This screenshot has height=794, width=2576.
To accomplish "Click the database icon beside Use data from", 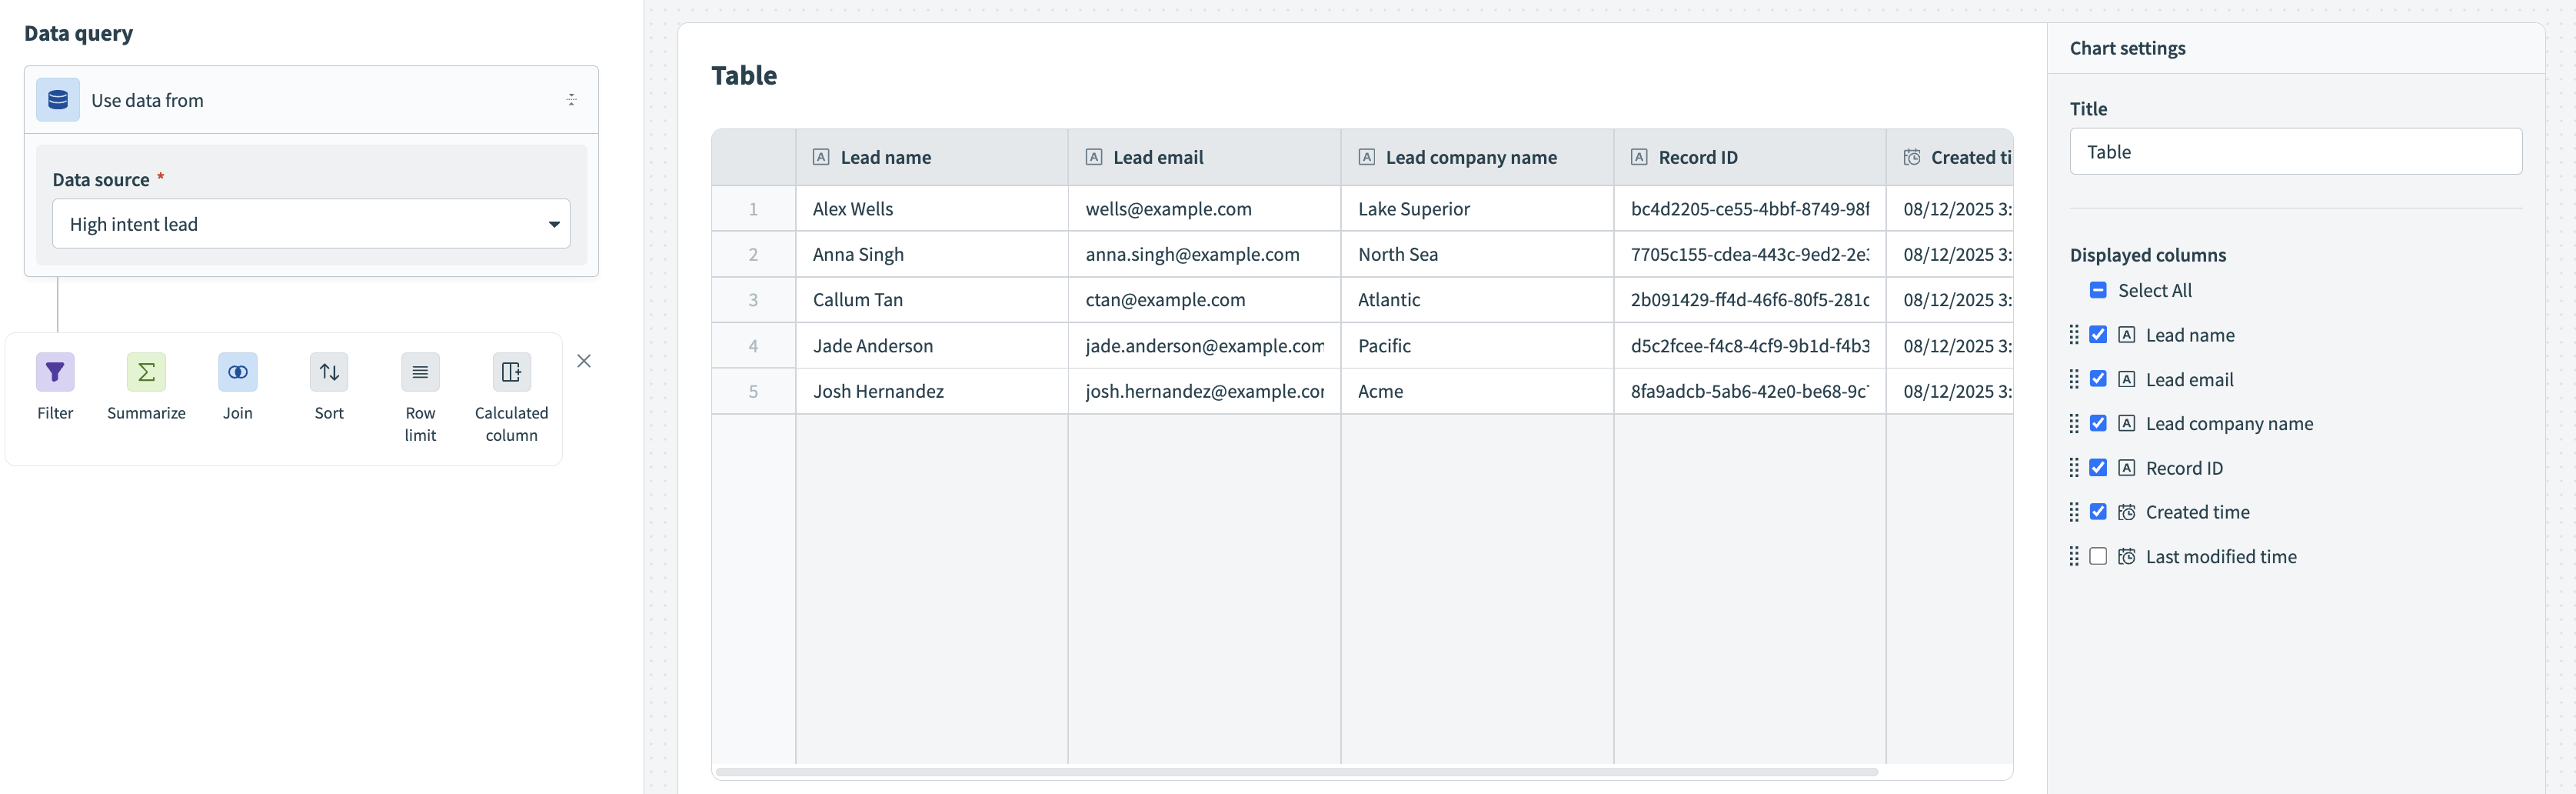I will 58,100.
